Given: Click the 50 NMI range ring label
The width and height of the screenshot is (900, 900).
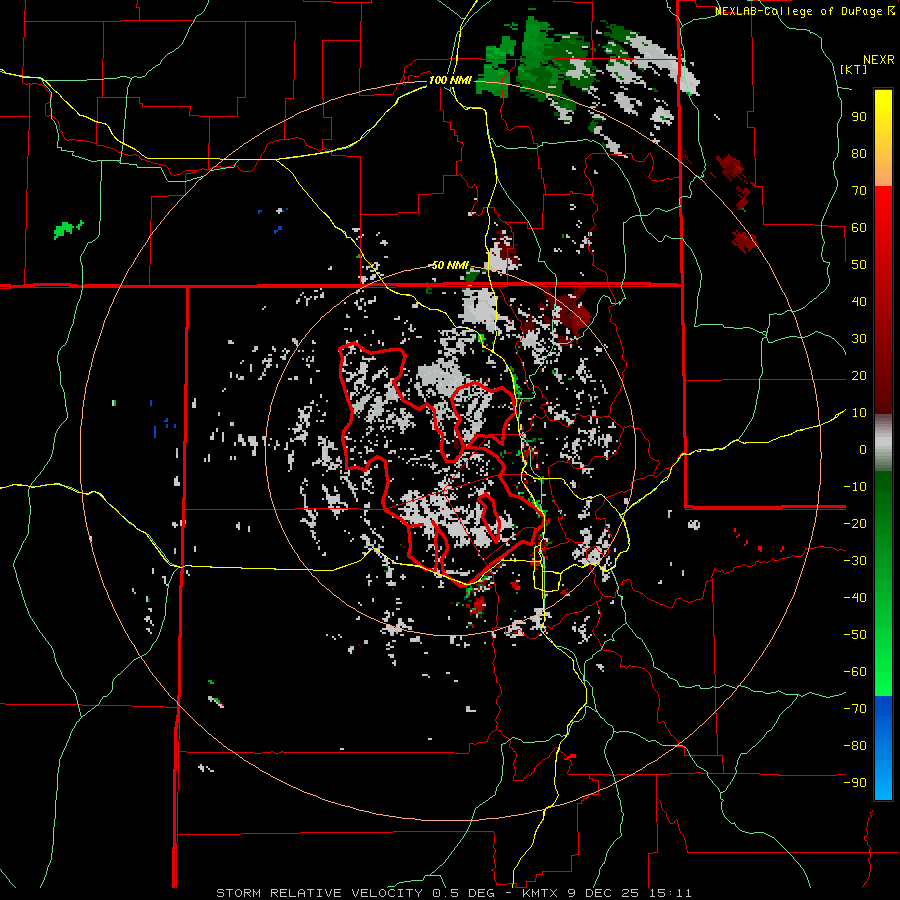Looking at the screenshot, I should coord(450,265).
